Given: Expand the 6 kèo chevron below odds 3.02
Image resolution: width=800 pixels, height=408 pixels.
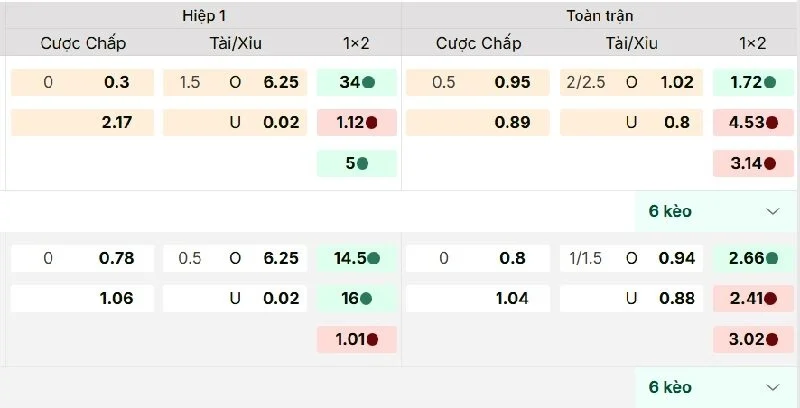Looking at the screenshot, I should pyautogui.click(x=772, y=387).
